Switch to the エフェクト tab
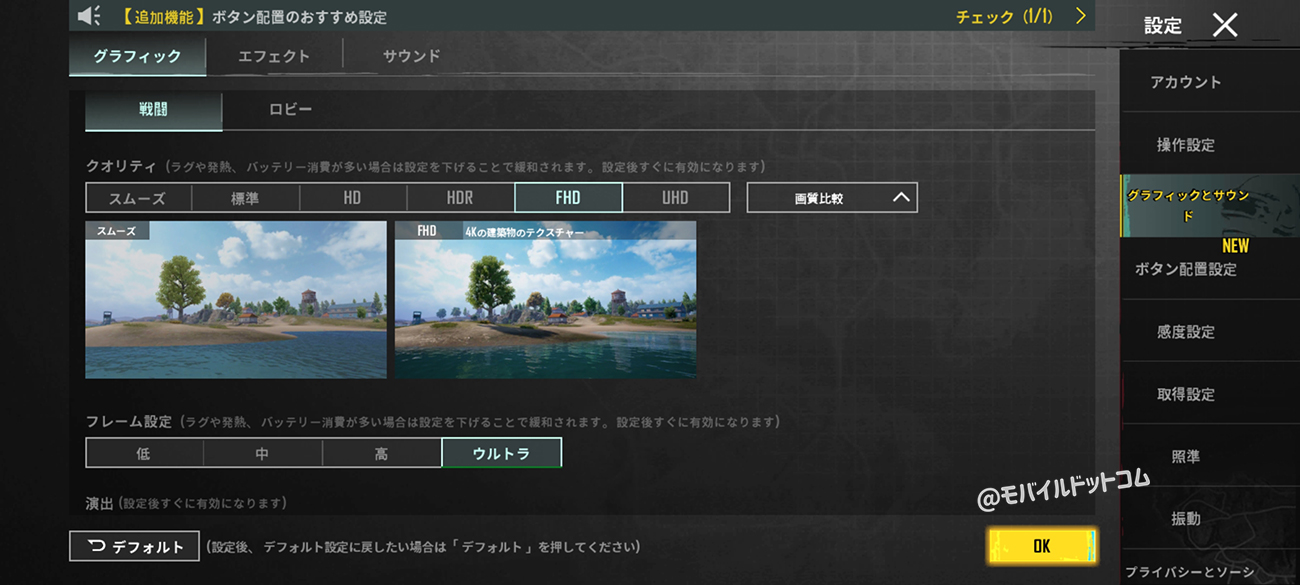 coord(274,56)
